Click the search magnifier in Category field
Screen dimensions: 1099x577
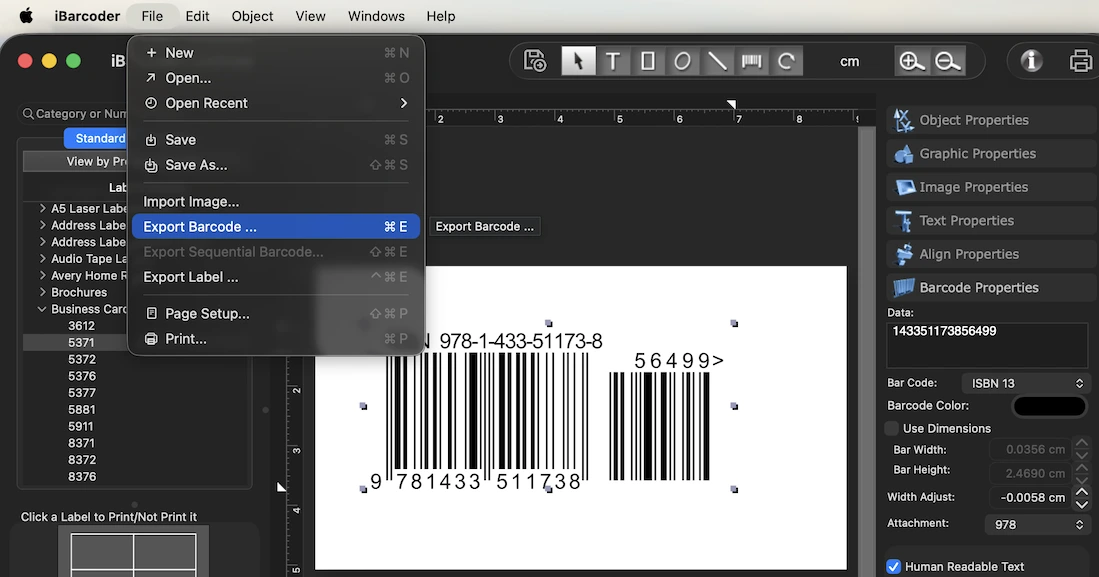pos(28,114)
